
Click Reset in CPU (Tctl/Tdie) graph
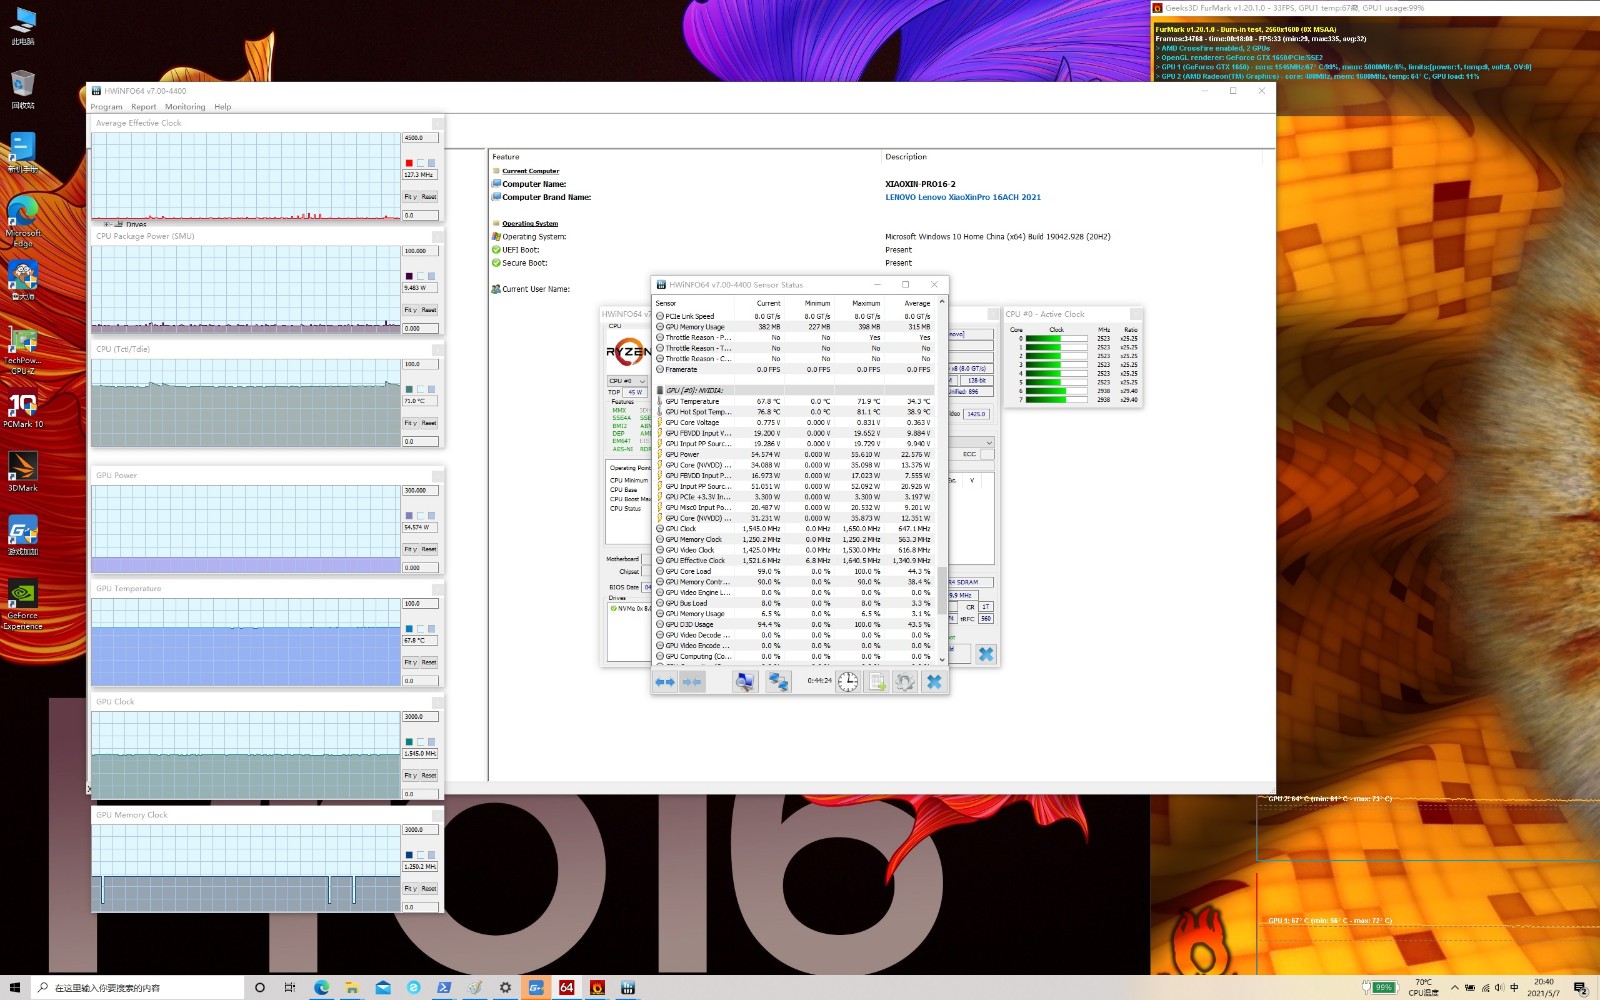point(429,423)
